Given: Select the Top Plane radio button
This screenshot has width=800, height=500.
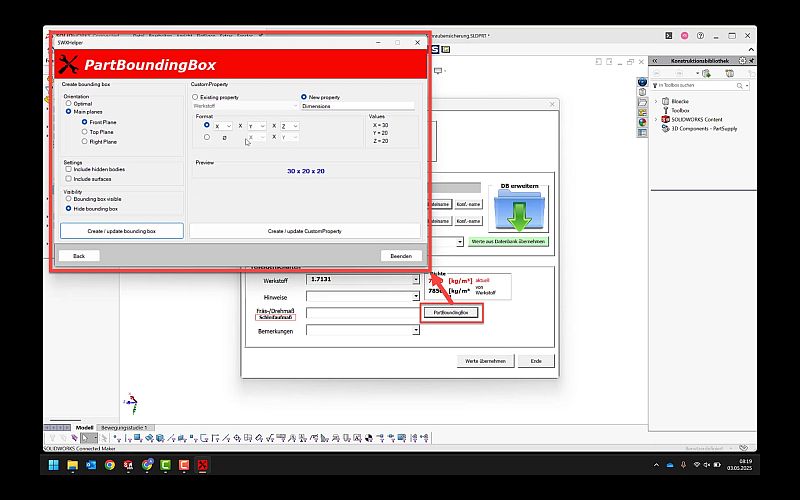Looking at the screenshot, I should pos(85,132).
